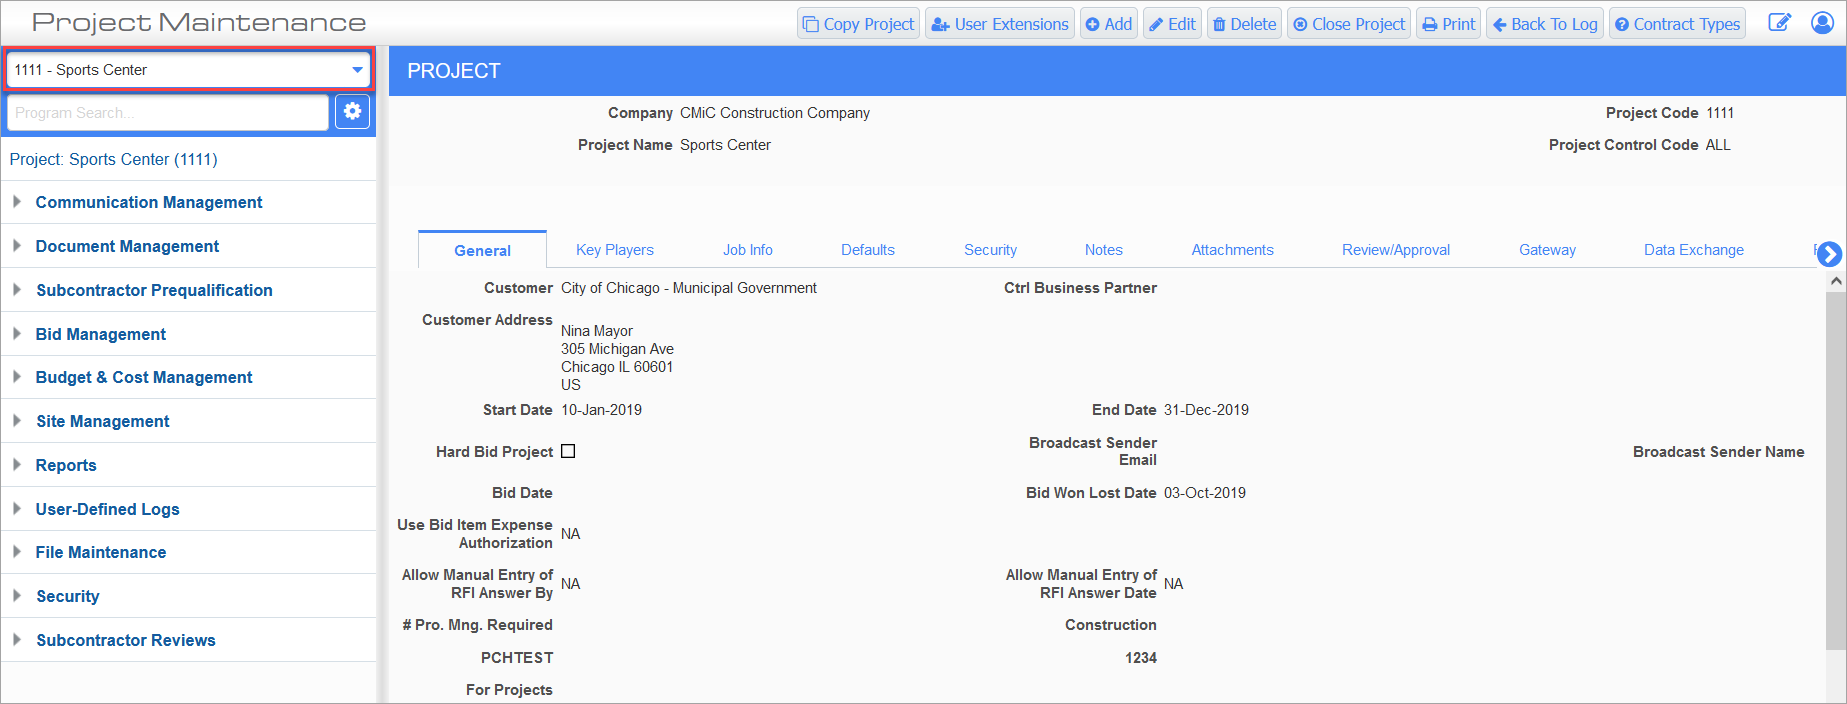Screen dimensions: 1847x704
Task: Click the Add button in toolbar
Action: tap(1108, 24)
